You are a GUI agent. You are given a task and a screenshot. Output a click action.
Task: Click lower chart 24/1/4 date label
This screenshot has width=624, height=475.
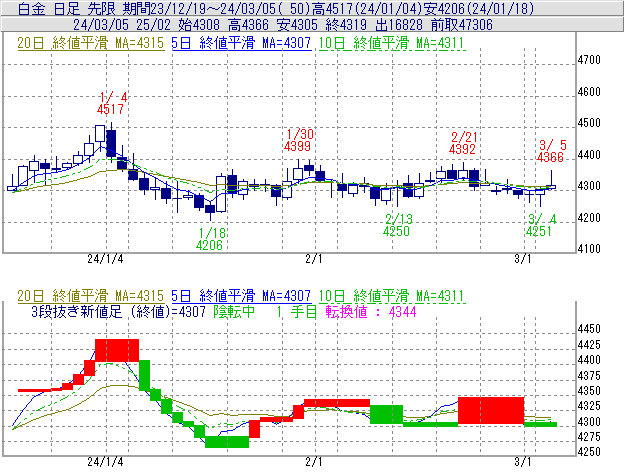click(x=105, y=462)
